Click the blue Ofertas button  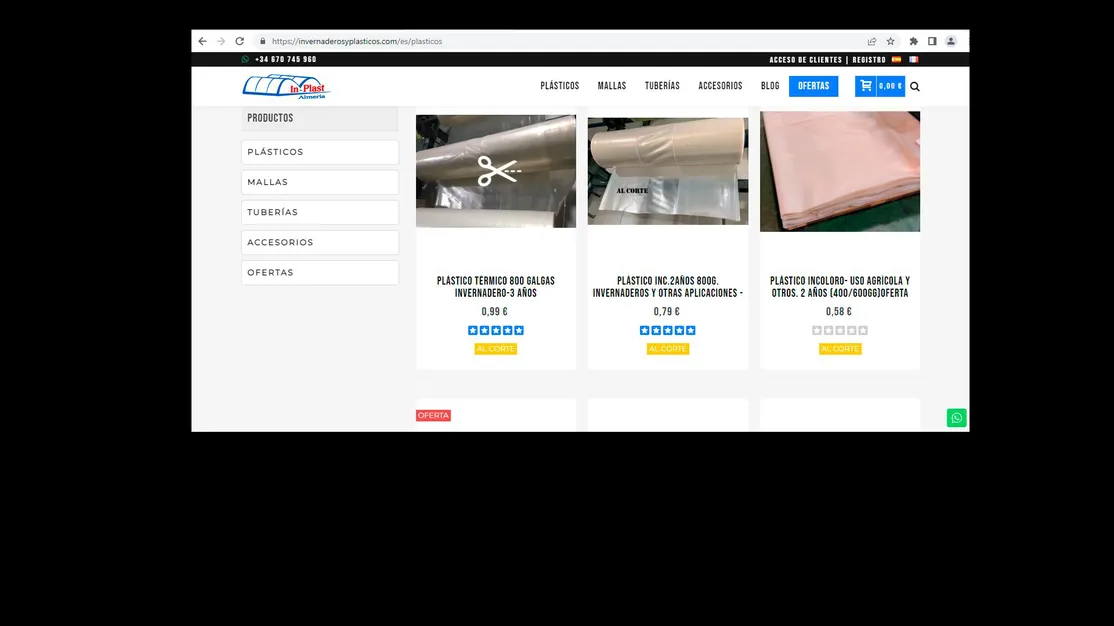[x=813, y=86]
